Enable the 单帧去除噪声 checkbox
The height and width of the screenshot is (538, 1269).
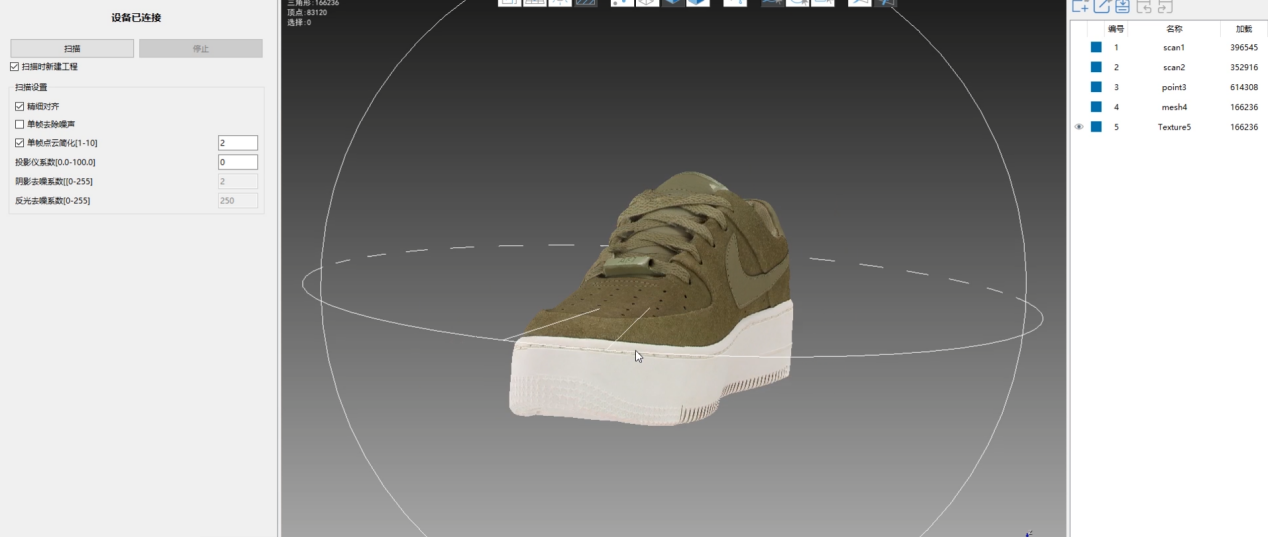[19, 125]
